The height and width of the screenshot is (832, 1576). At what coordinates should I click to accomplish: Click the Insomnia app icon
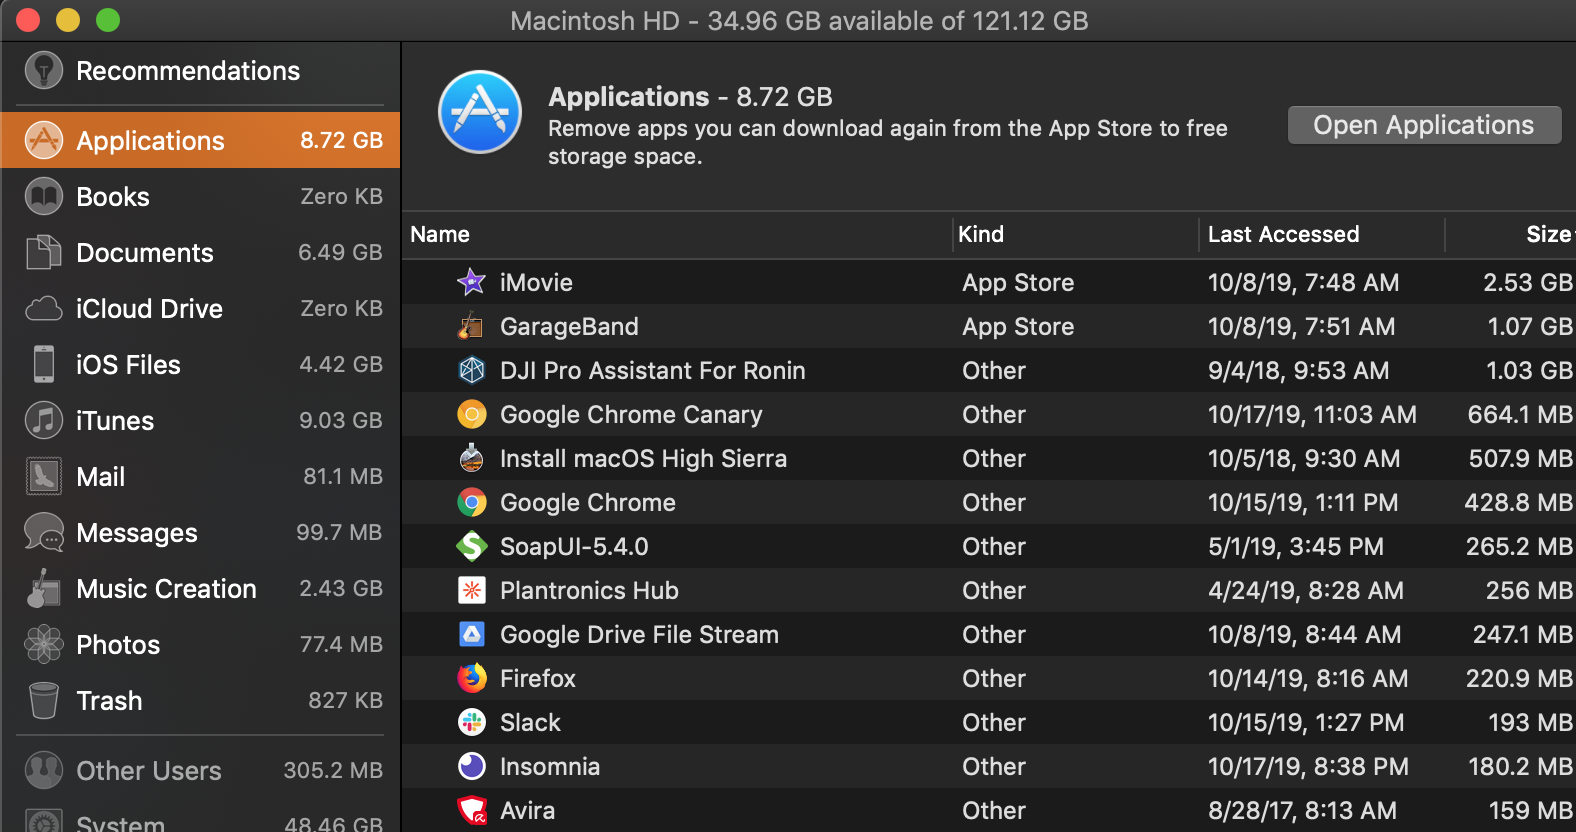471,766
